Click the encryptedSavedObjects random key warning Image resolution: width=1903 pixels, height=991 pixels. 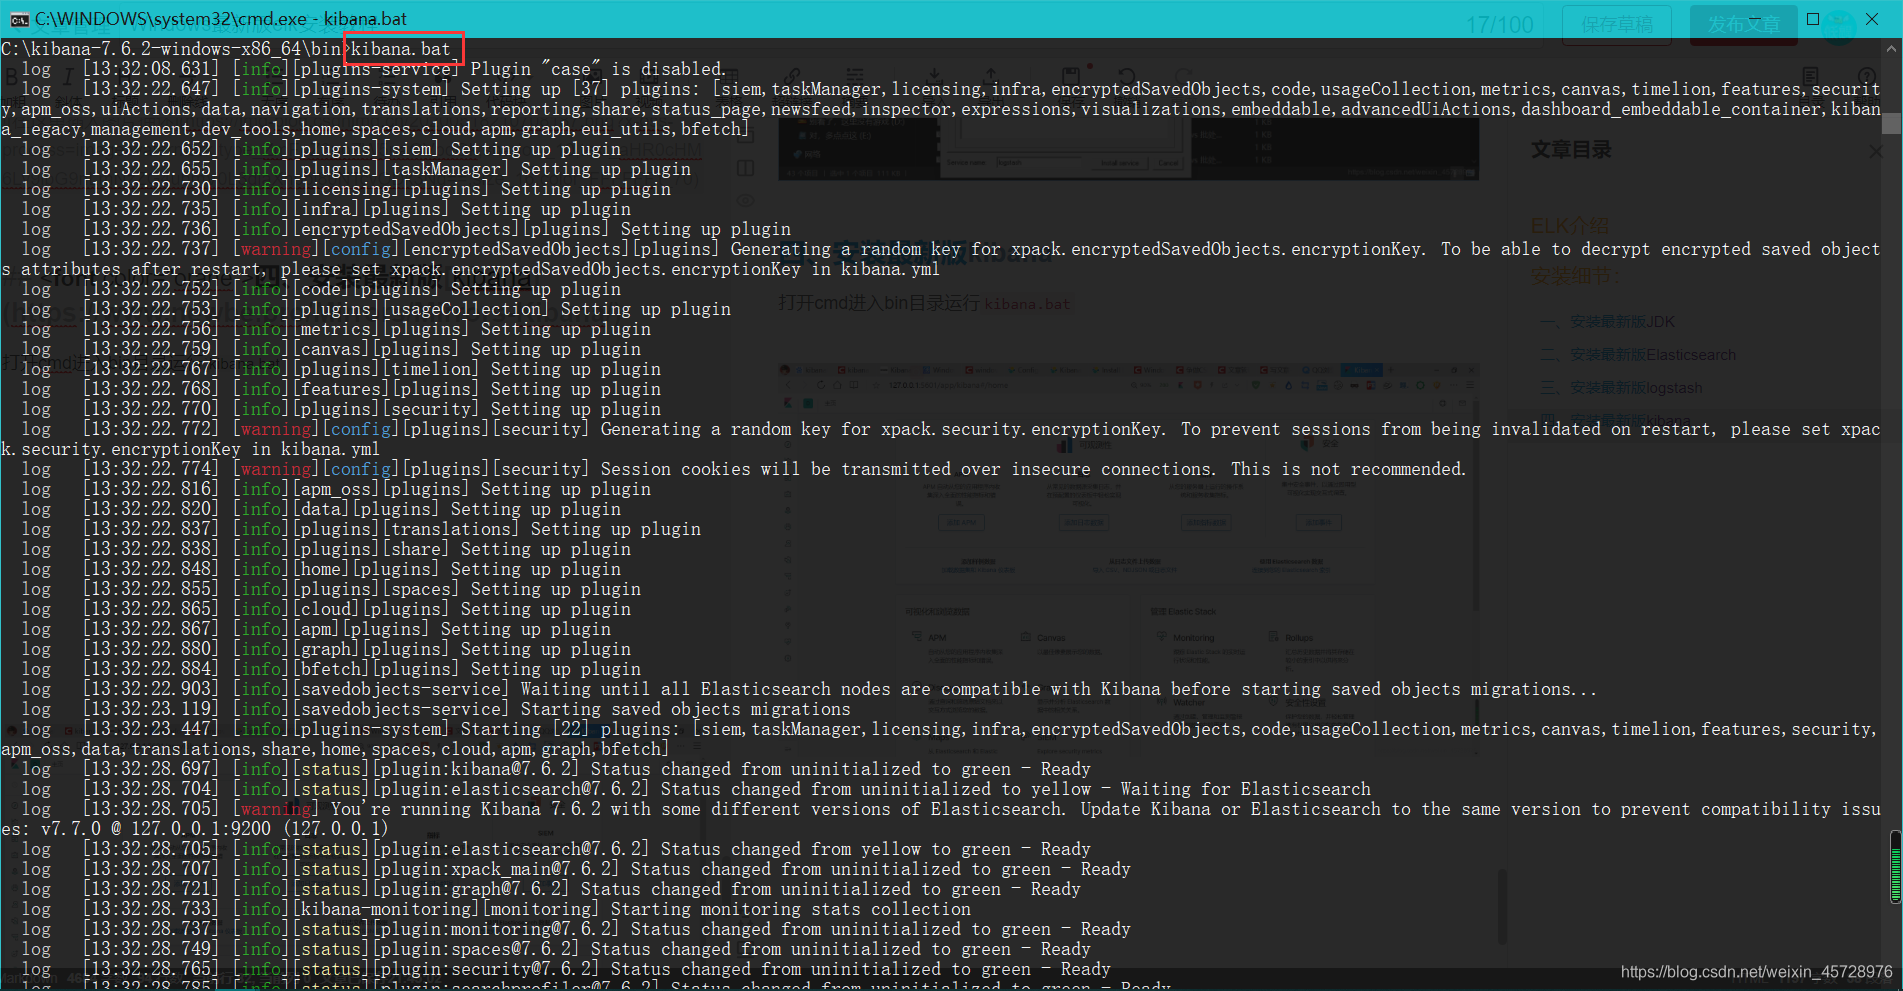[x=940, y=259]
